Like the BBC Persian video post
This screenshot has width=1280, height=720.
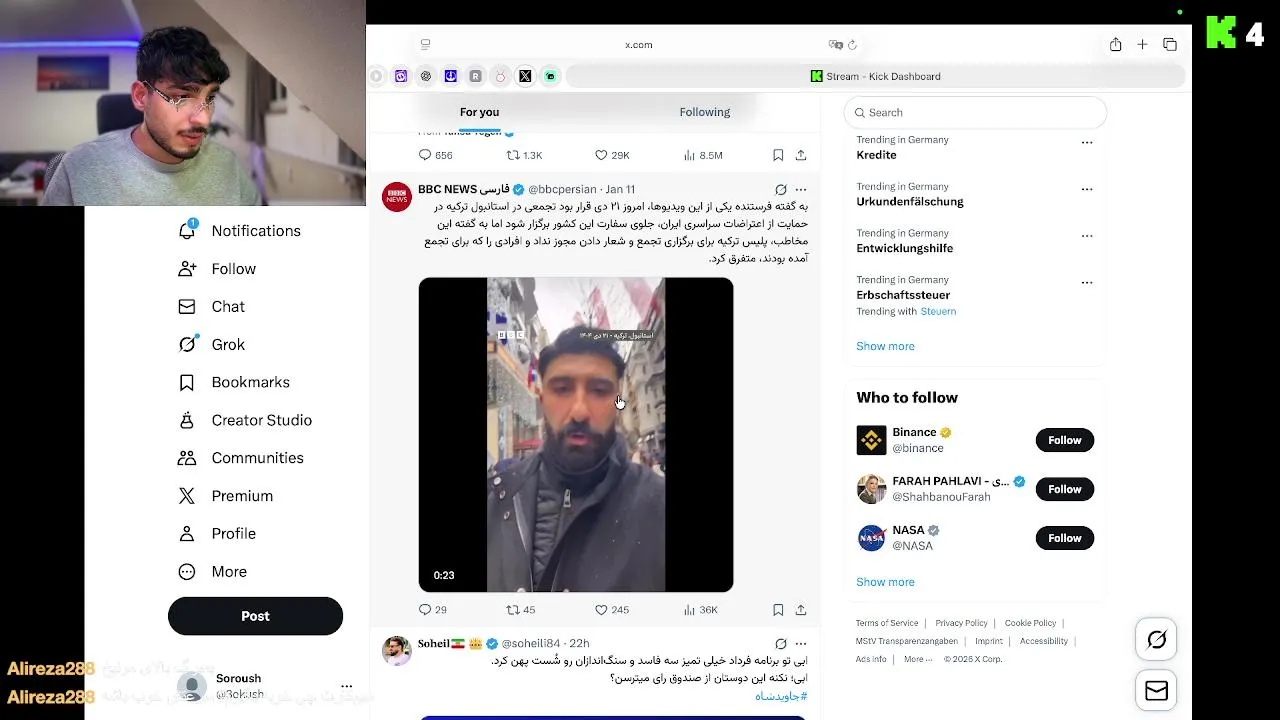612,610
